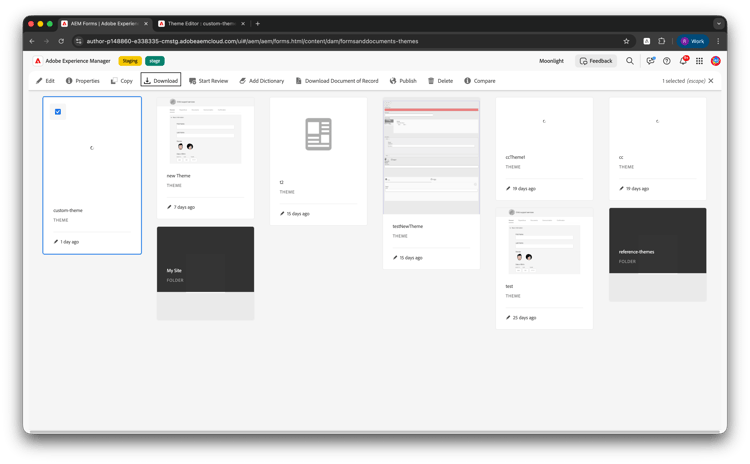Screen dimensions: 750x464
Task: Click Download Document of Record
Action: pyautogui.click(x=337, y=81)
